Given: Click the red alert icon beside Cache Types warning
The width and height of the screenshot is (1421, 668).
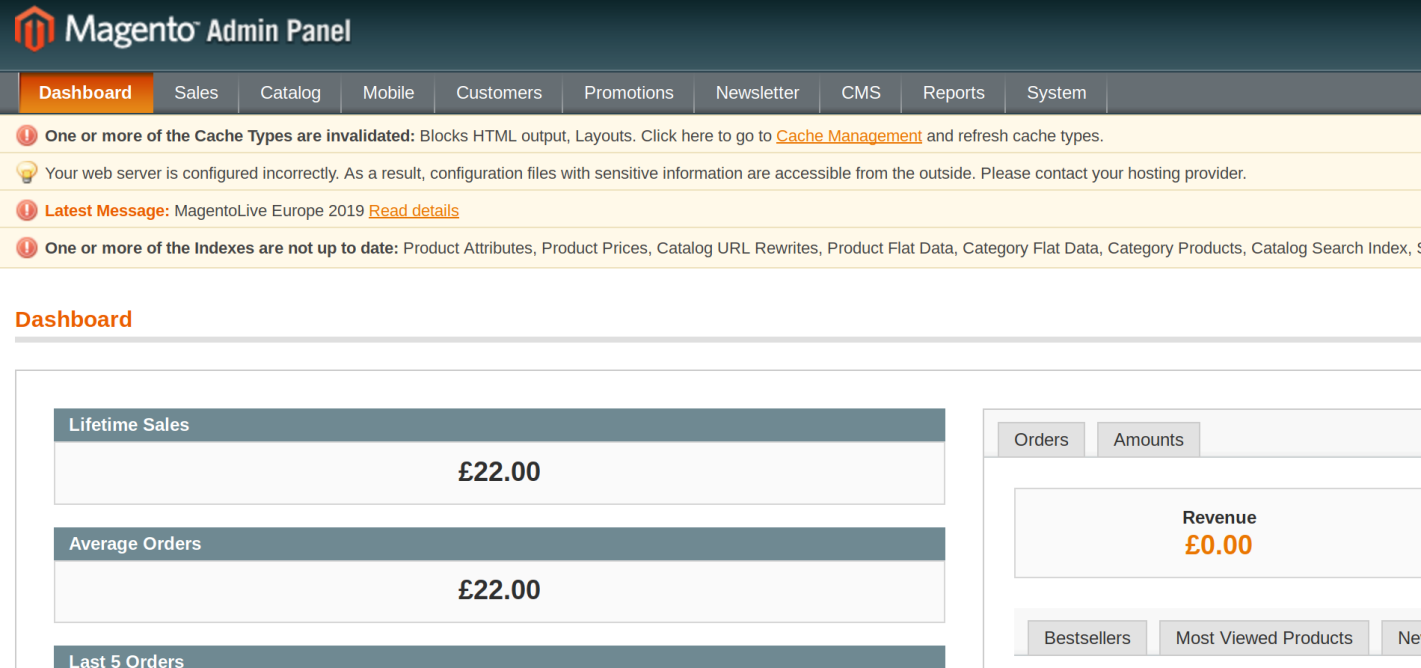Looking at the screenshot, I should tap(27, 136).
